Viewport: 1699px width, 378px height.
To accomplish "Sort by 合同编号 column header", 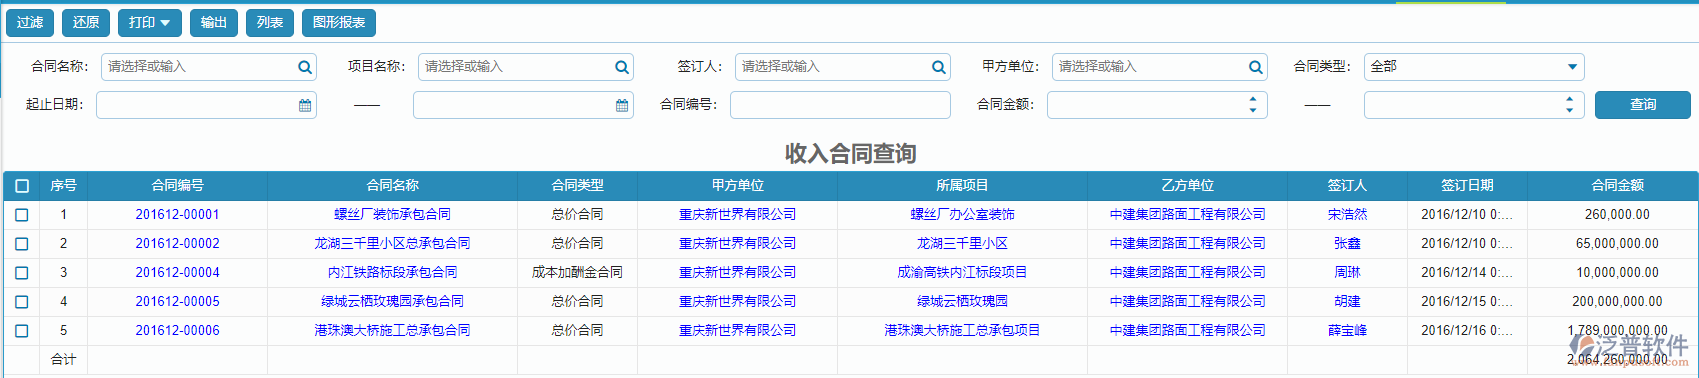I will (x=178, y=186).
